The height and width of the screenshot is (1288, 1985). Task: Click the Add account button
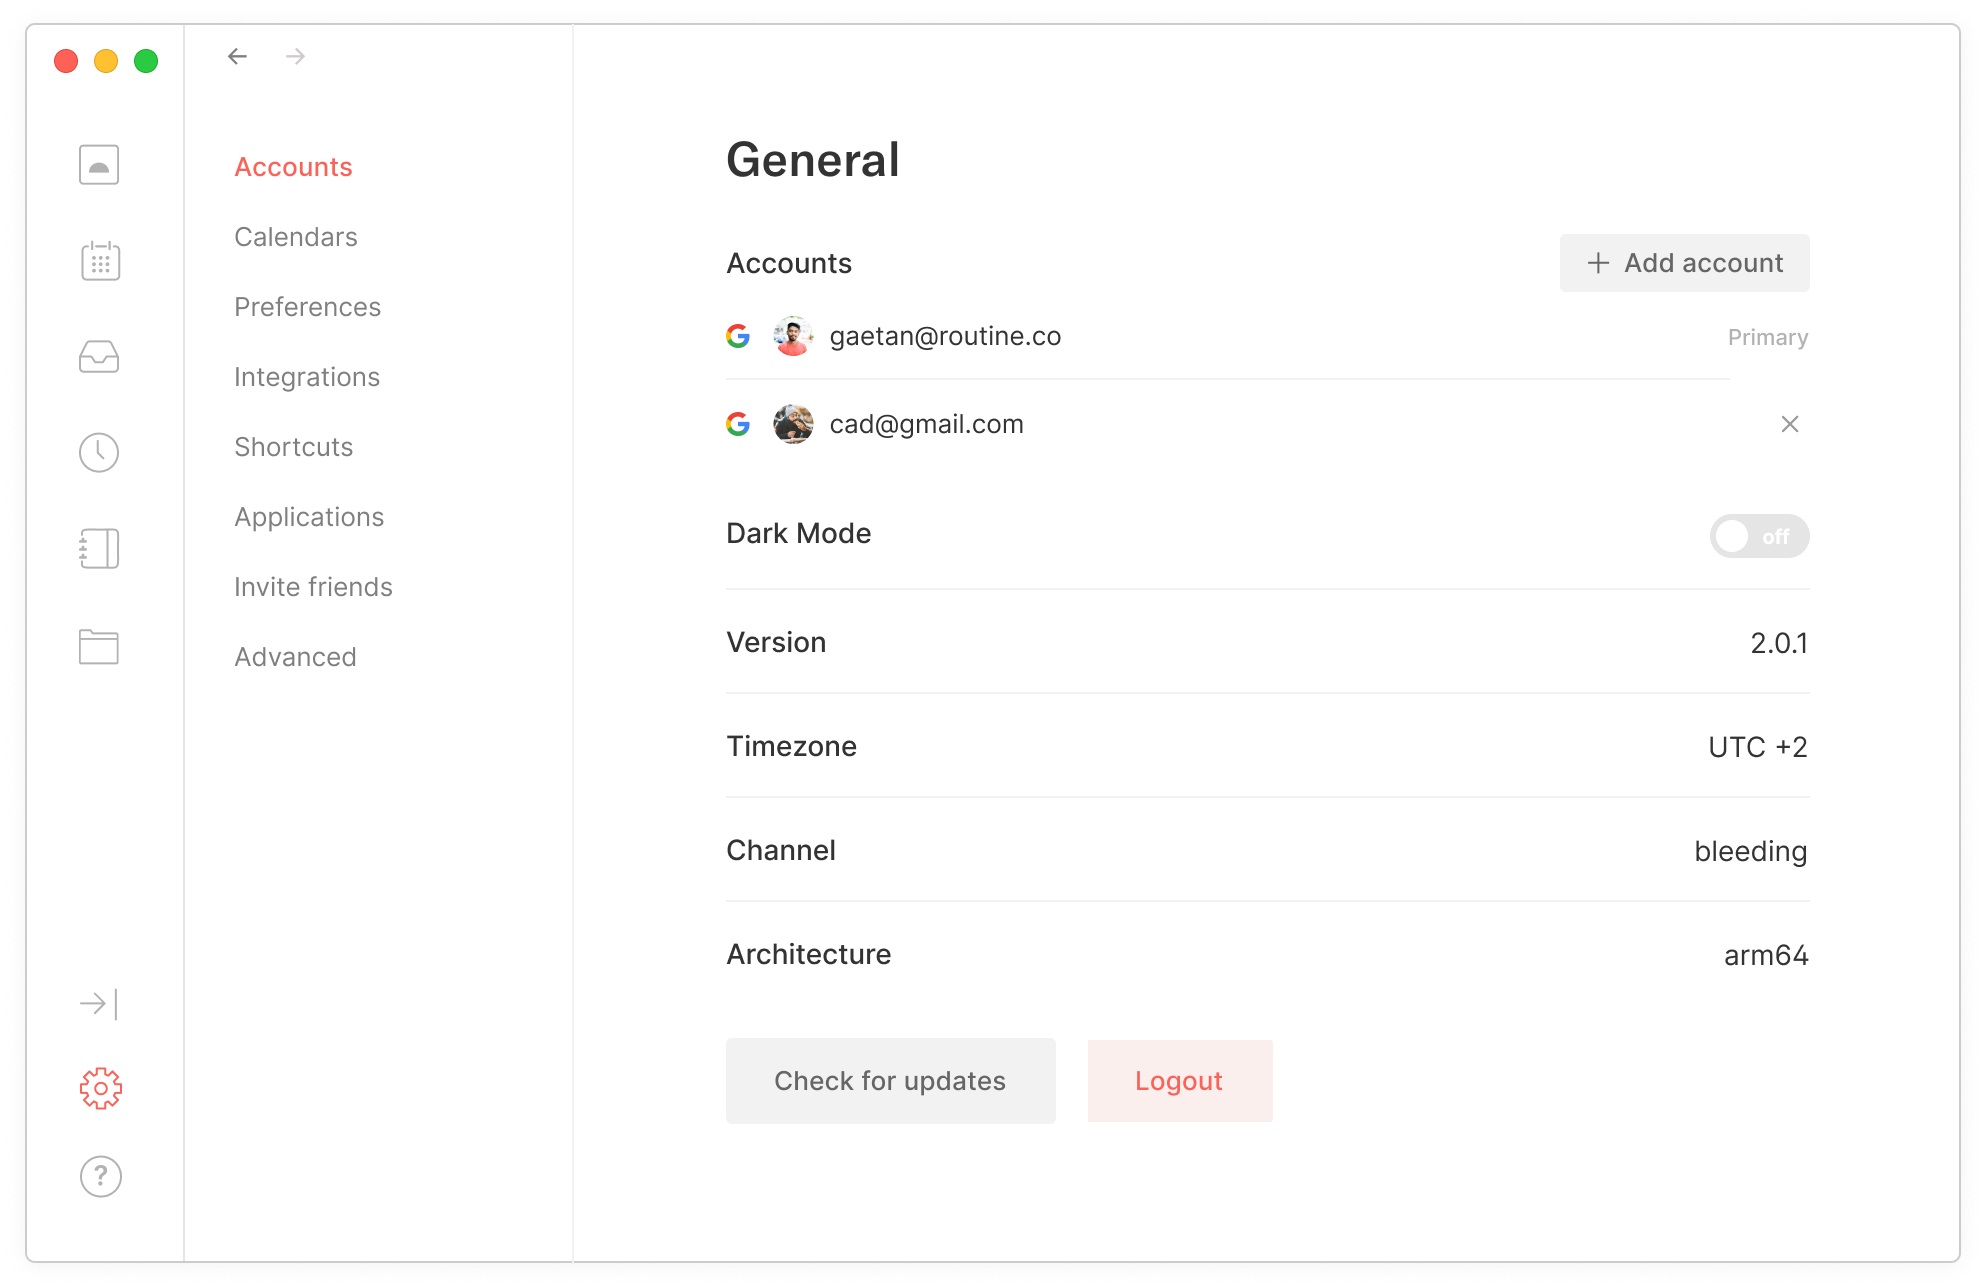pos(1684,263)
